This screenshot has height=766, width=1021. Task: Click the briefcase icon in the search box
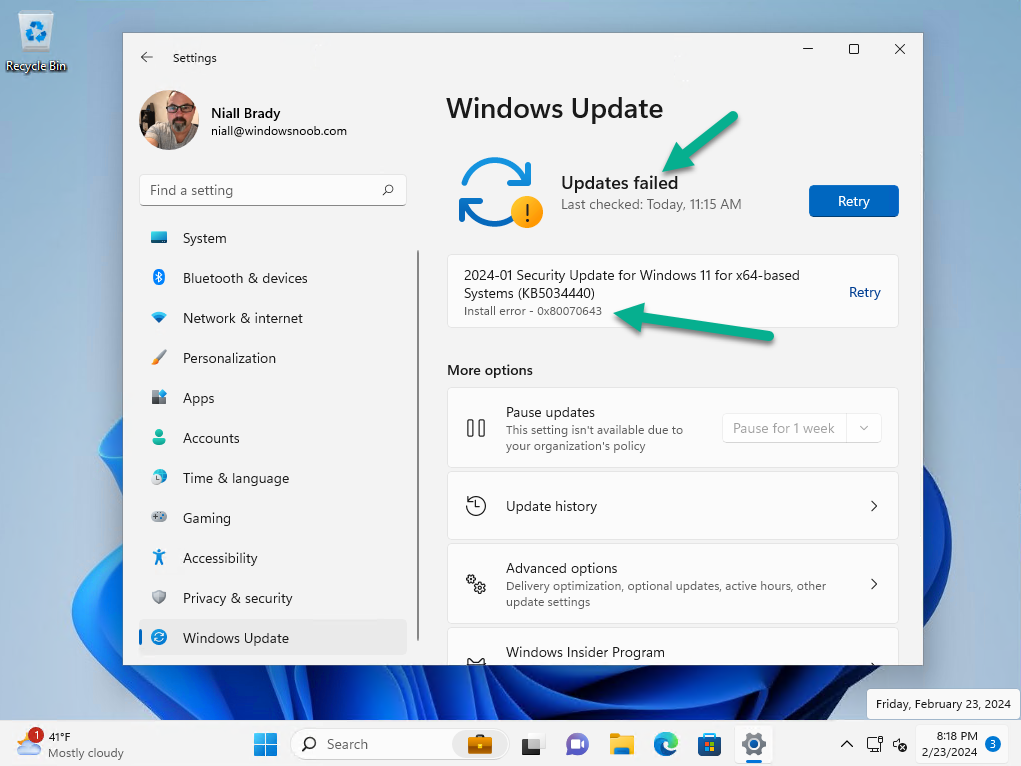tap(480, 744)
